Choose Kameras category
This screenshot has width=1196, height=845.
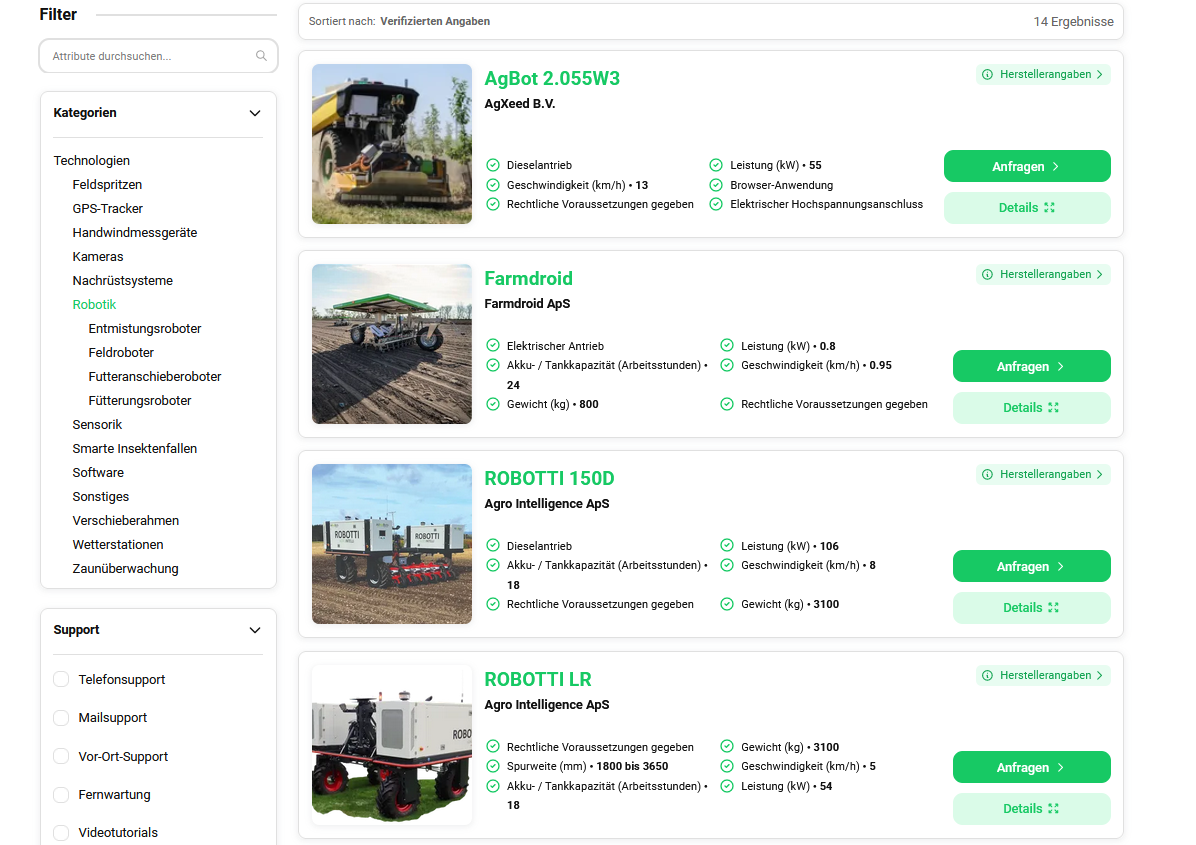point(98,256)
